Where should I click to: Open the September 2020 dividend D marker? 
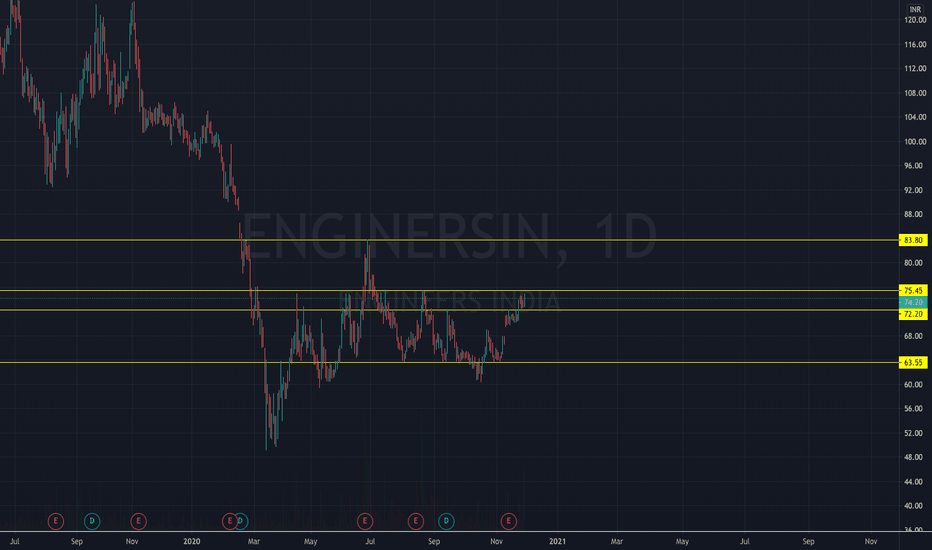click(x=446, y=521)
